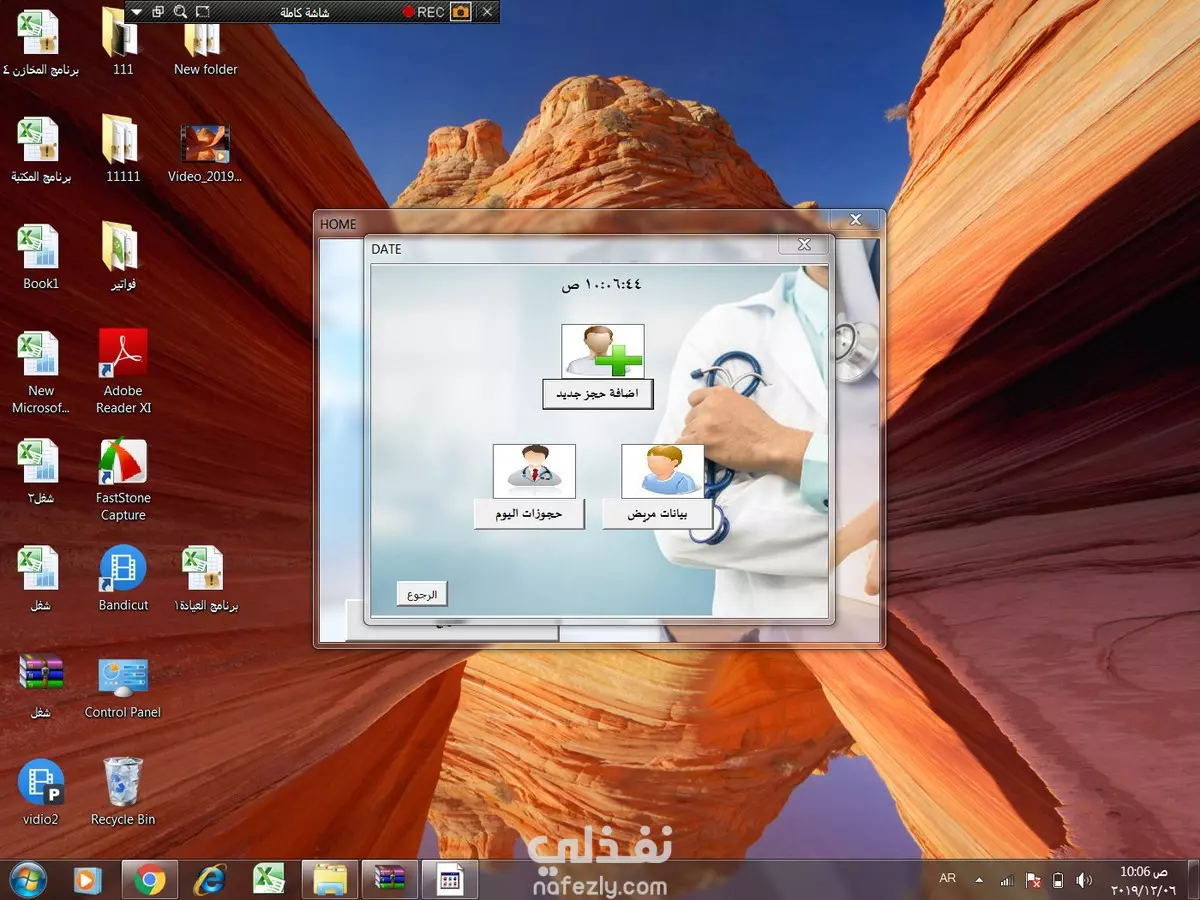Launch Adobe Reader XI shortcut
1200x900 pixels.
tap(123, 372)
